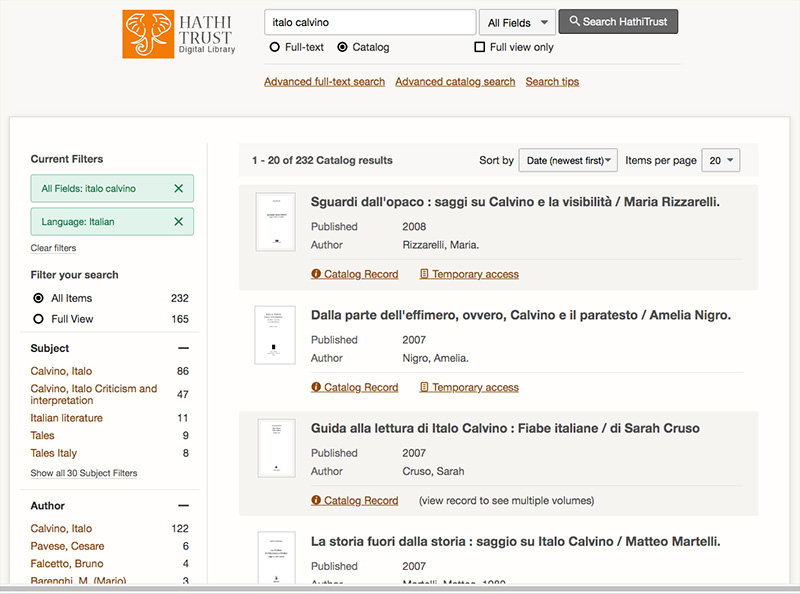
Task: Change the Items per page dropdown
Action: point(721,160)
